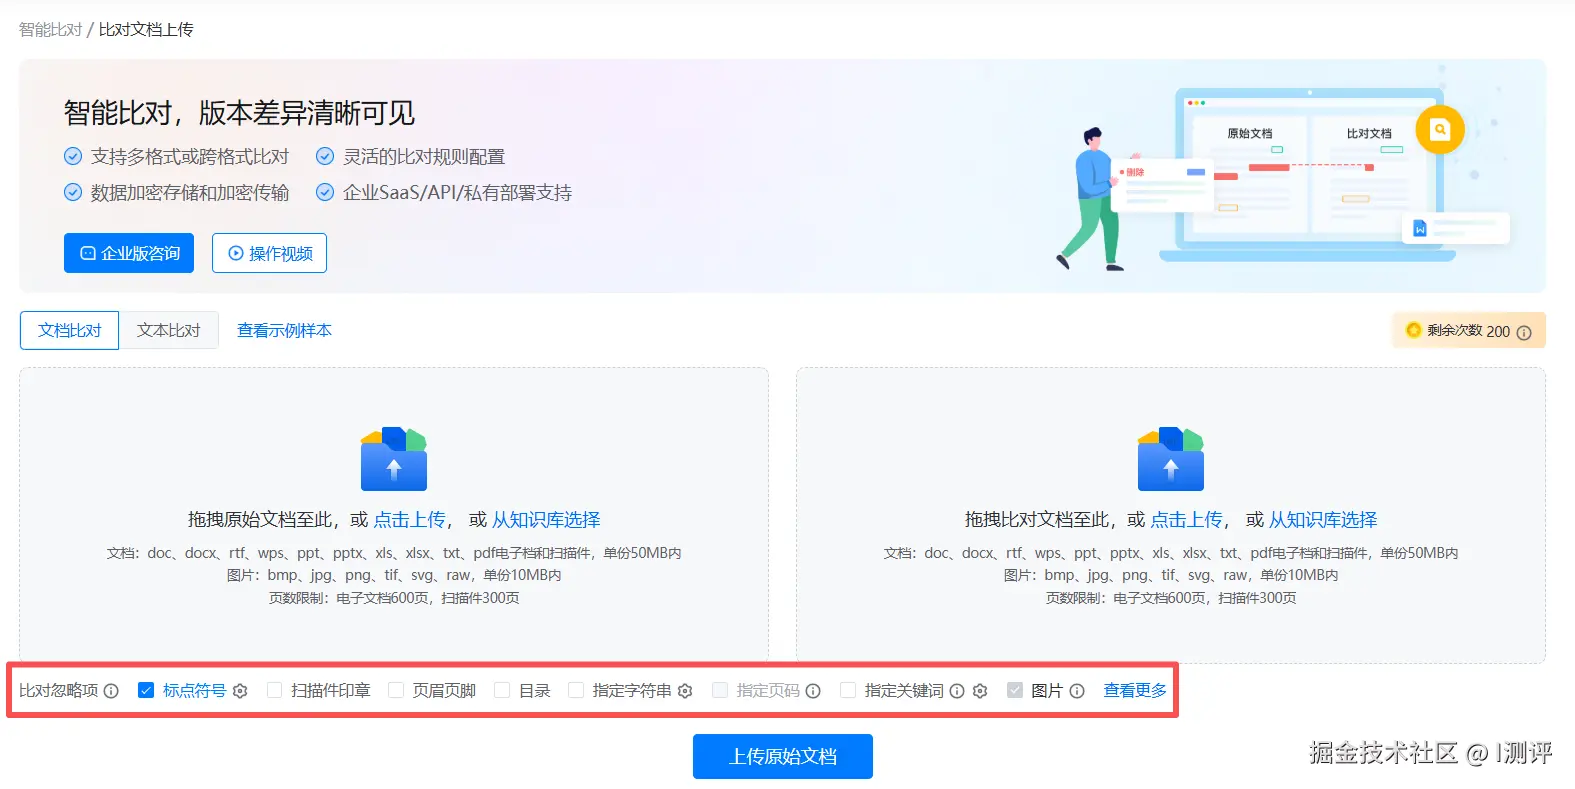Screen dimensions: 1575x789
Task: Click the 上传原始文档 button
Action: click(x=783, y=757)
